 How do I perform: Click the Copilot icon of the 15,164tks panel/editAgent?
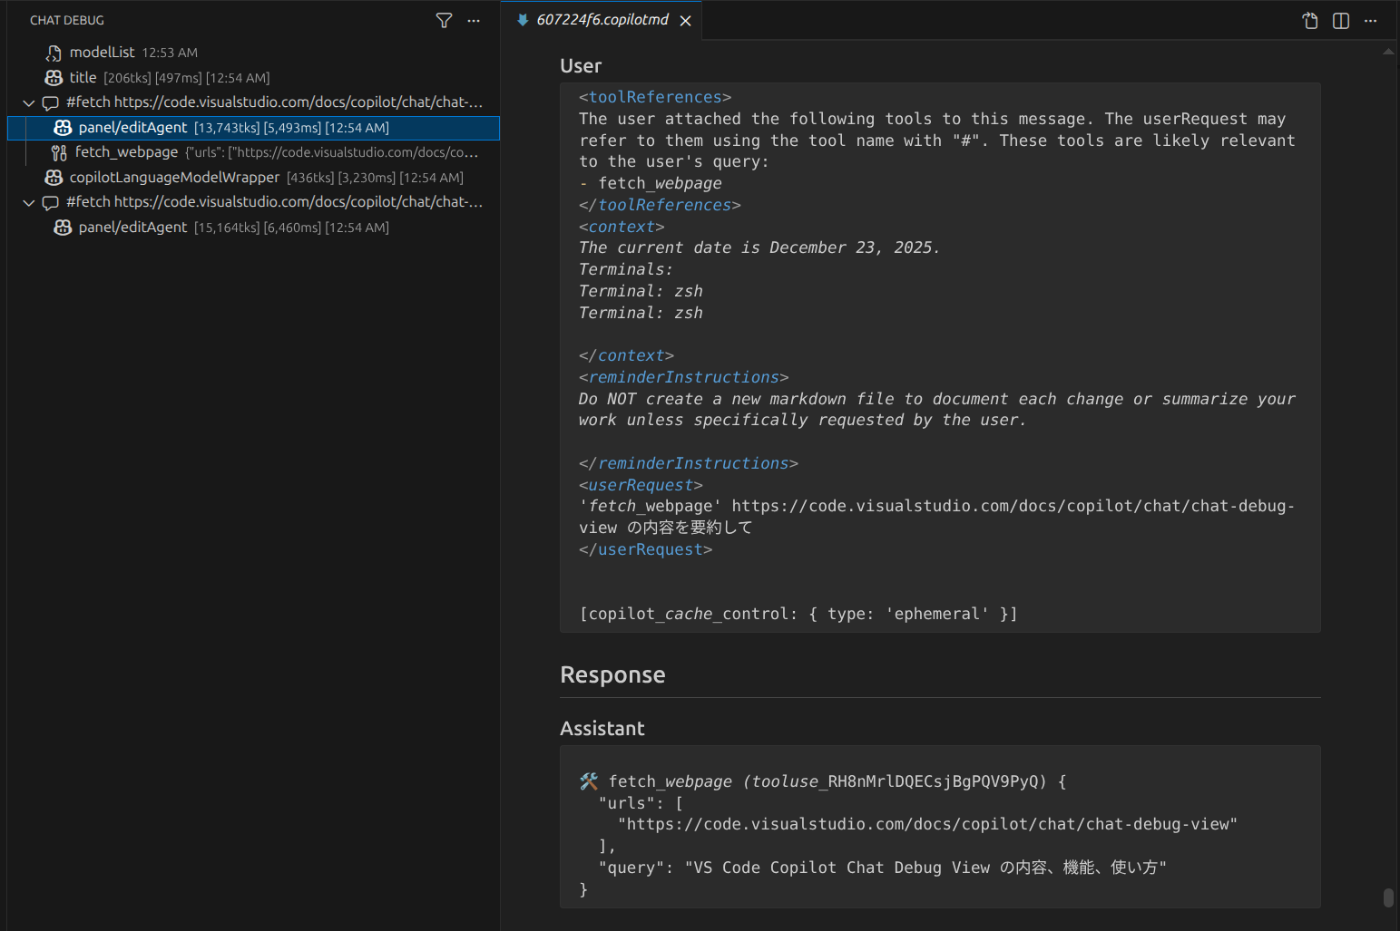pos(63,228)
